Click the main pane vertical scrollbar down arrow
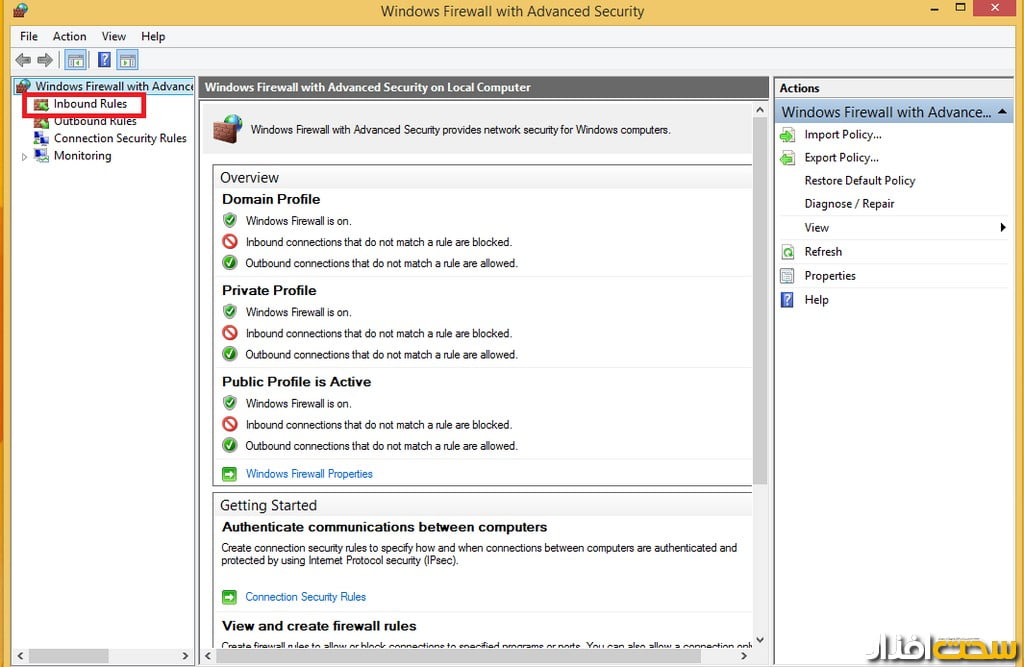Viewport: 1024px width, 667px height. [x=760, y=640]
